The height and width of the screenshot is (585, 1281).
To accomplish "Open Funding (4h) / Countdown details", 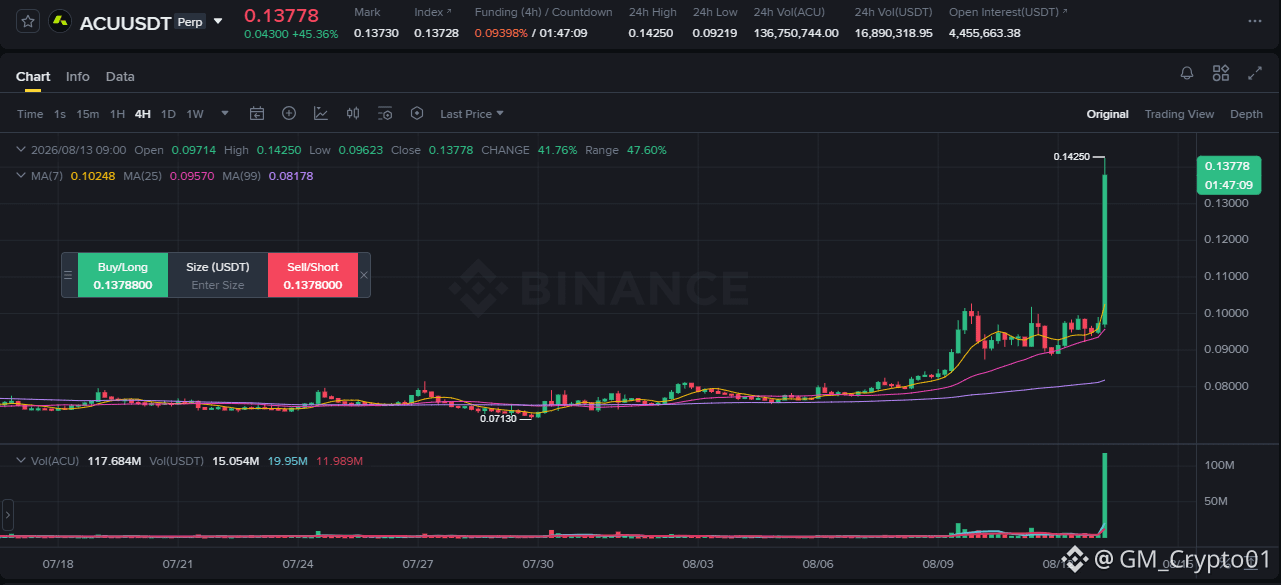I will (x=543, y=12).
